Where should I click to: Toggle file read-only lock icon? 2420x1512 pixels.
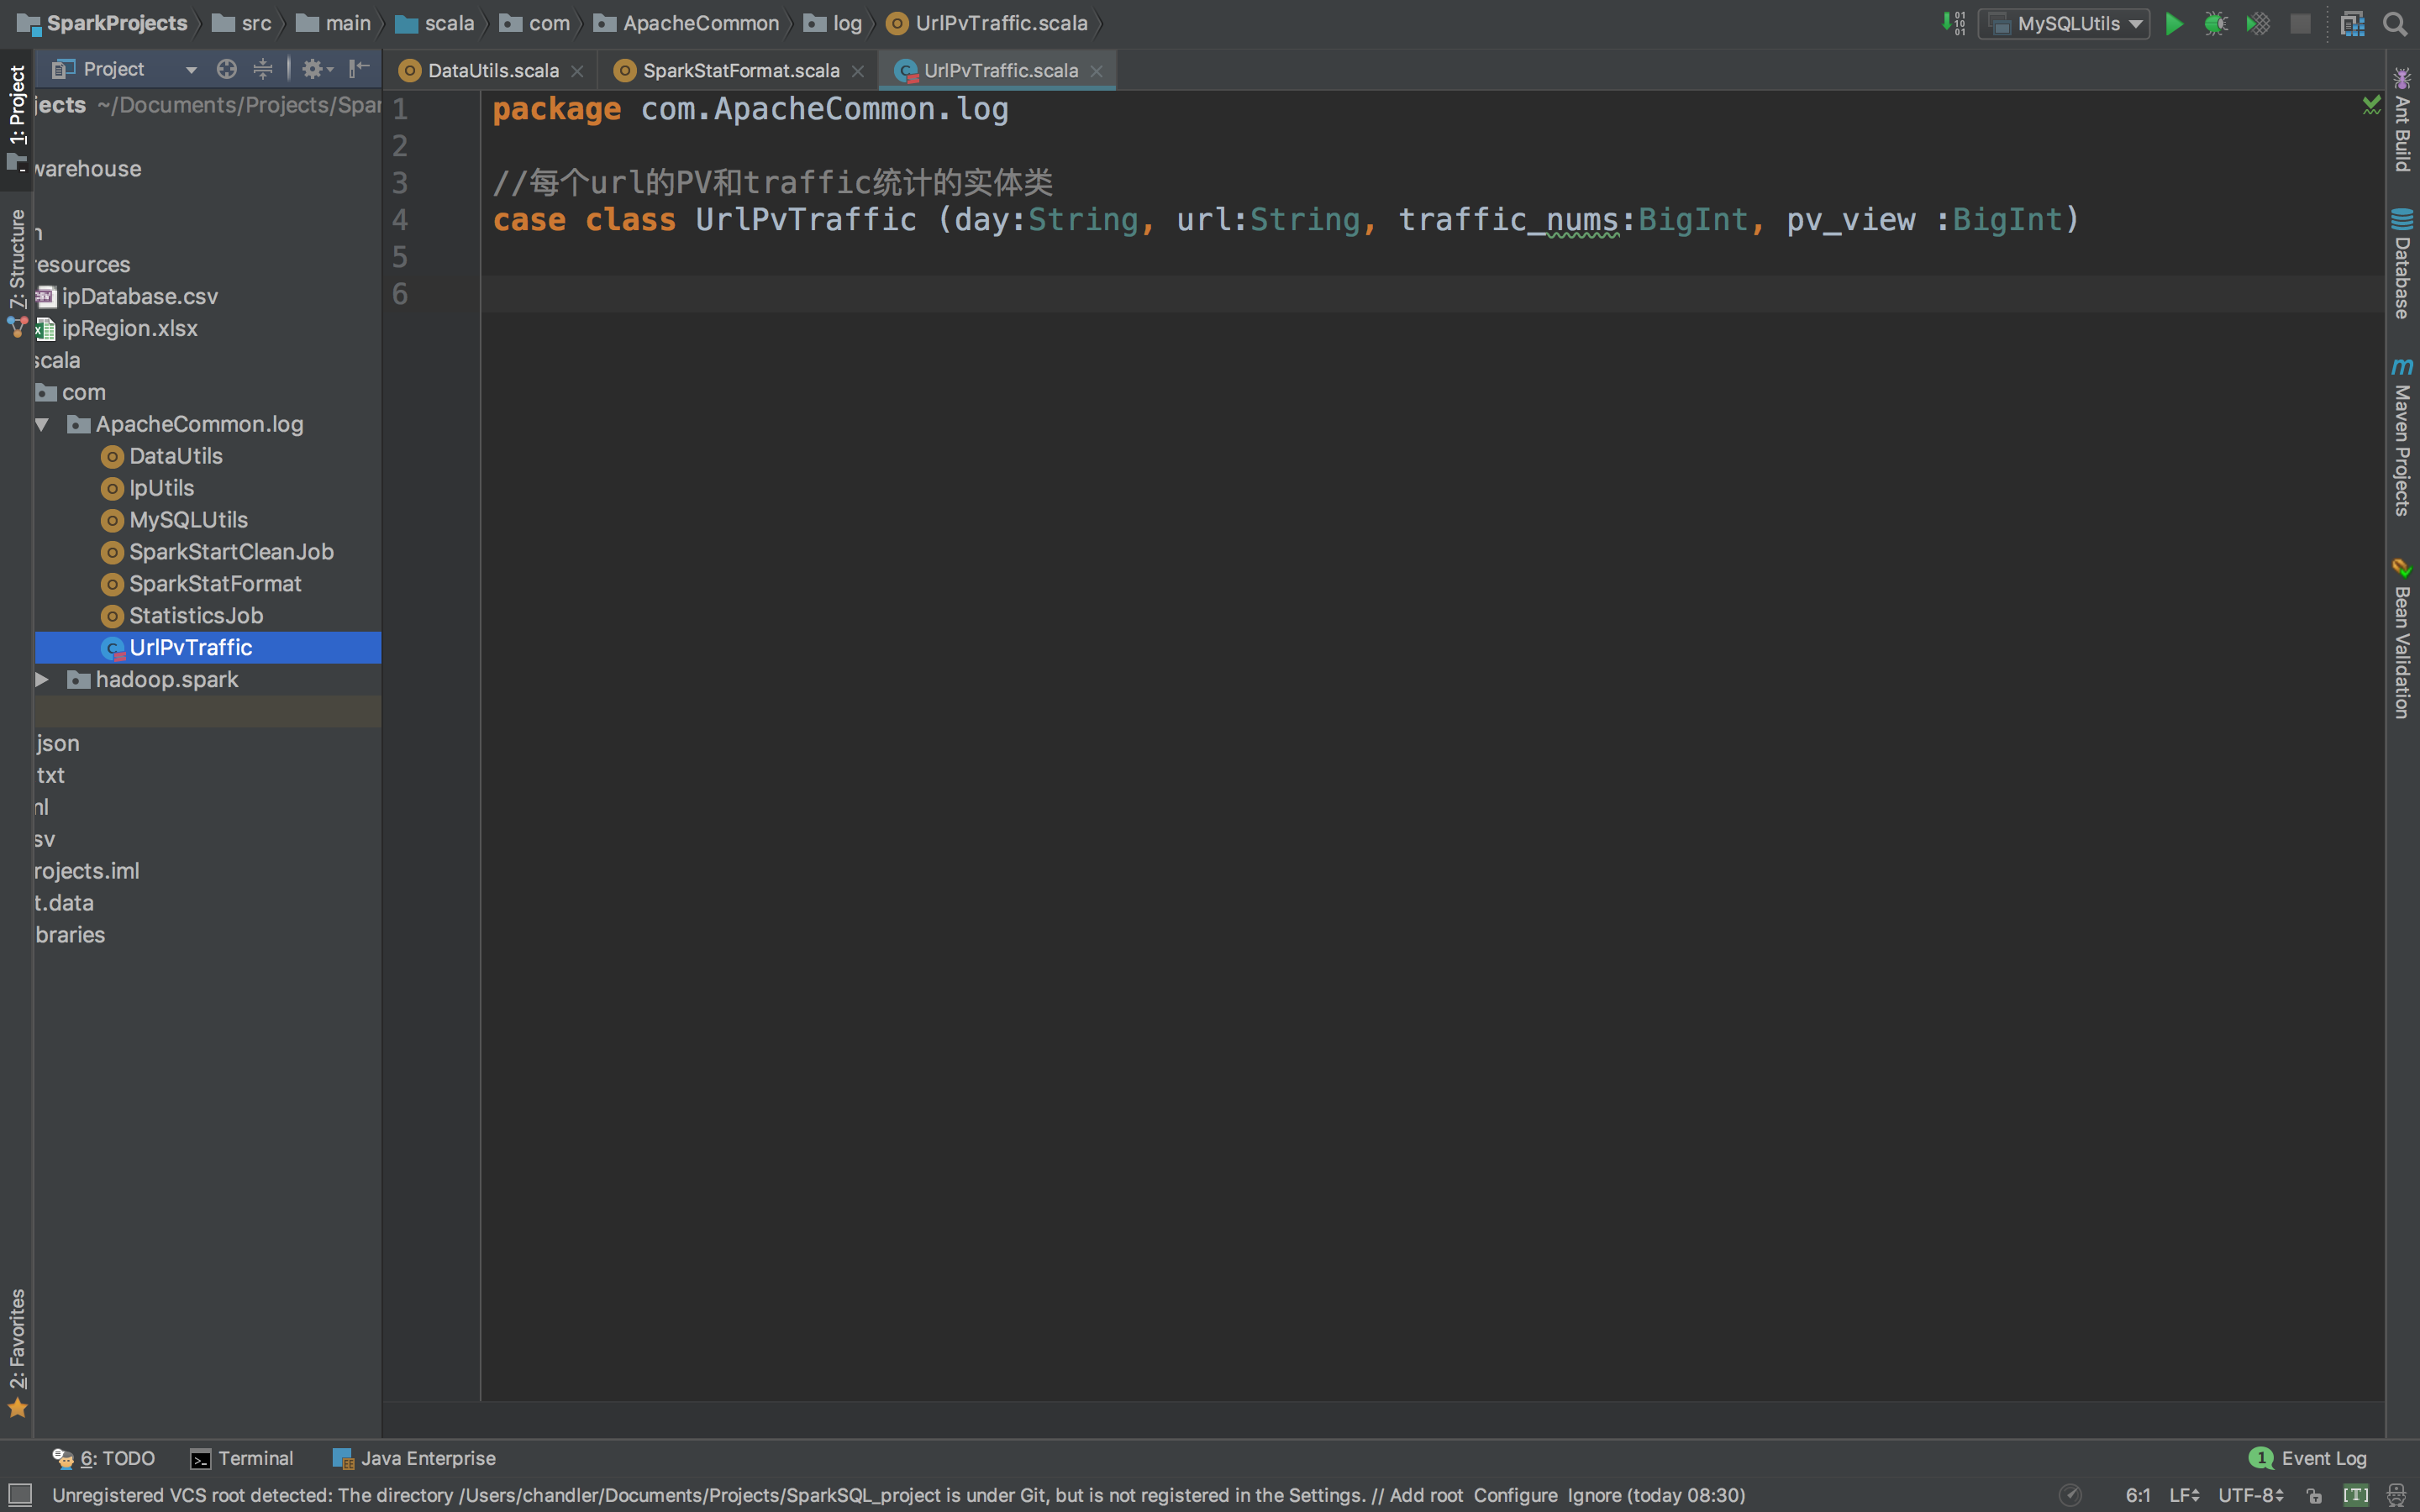[2314, 1496]
